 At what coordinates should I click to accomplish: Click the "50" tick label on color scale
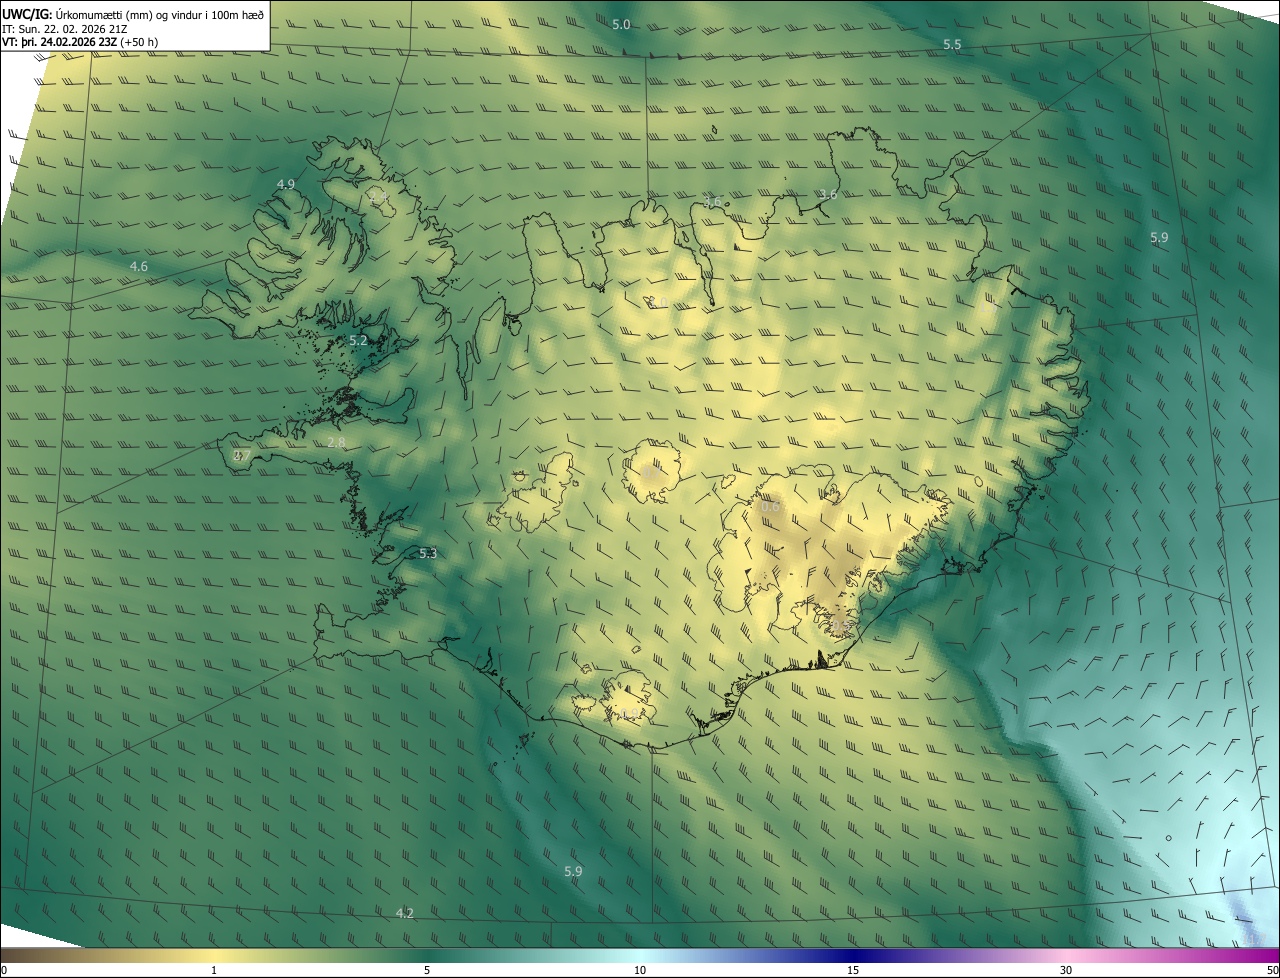point(1272,970)
